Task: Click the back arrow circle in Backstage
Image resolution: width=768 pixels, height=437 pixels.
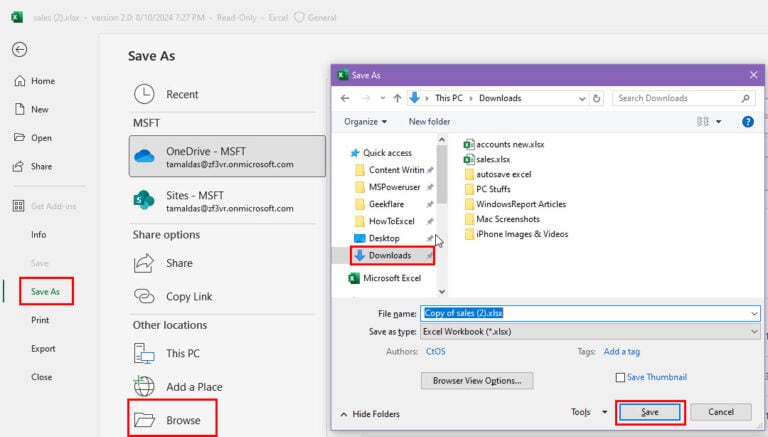Action: pos(19,49)
